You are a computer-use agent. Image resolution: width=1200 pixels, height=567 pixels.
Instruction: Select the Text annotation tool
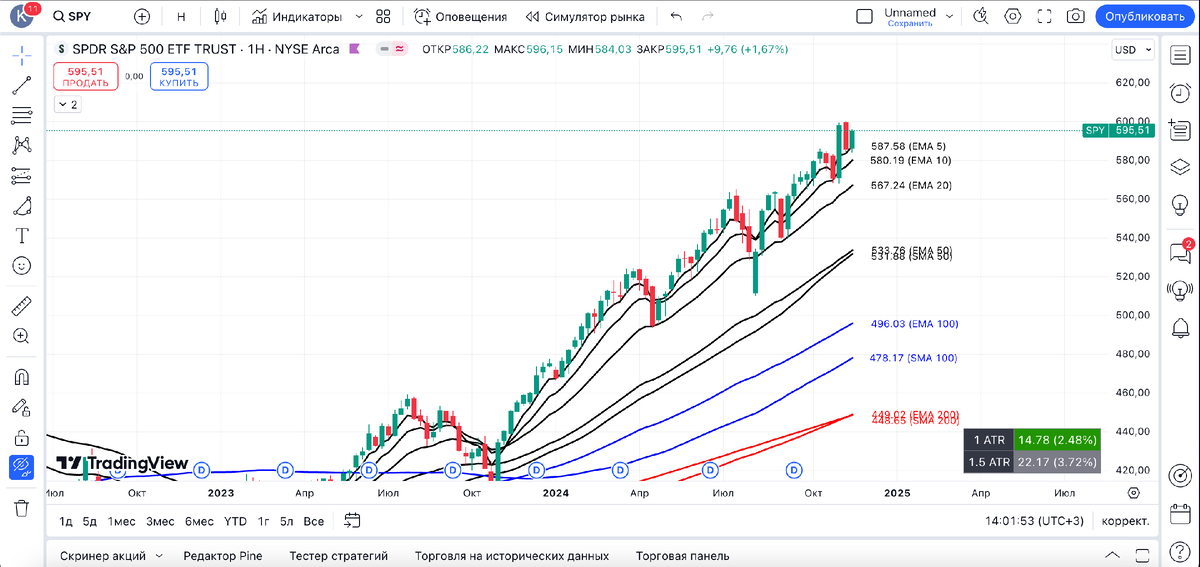pos(21,236)
